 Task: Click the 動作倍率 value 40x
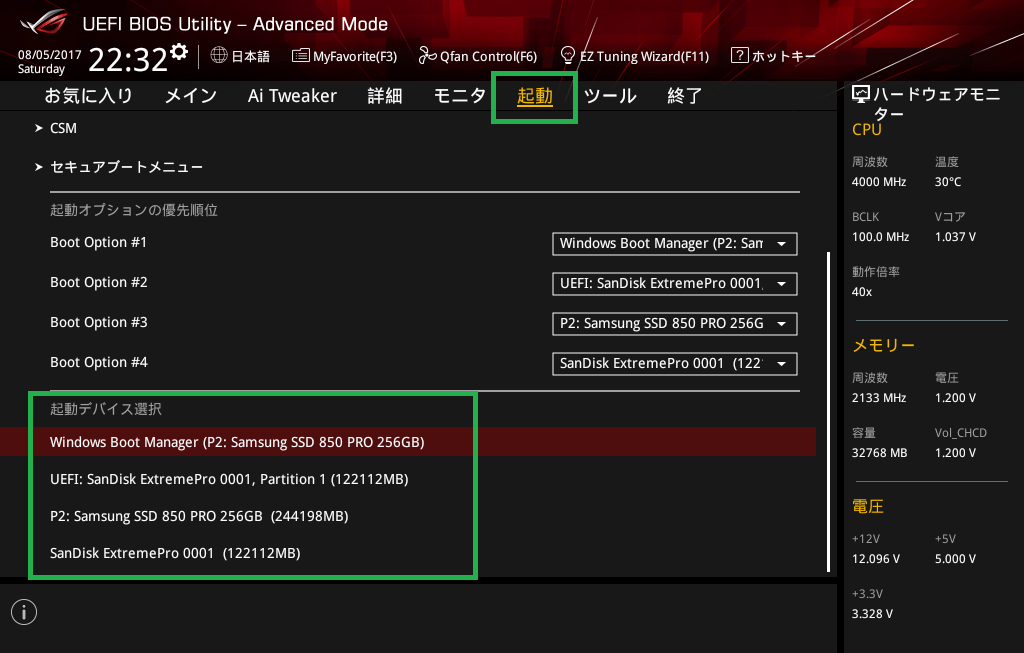[x=862, y=292]
